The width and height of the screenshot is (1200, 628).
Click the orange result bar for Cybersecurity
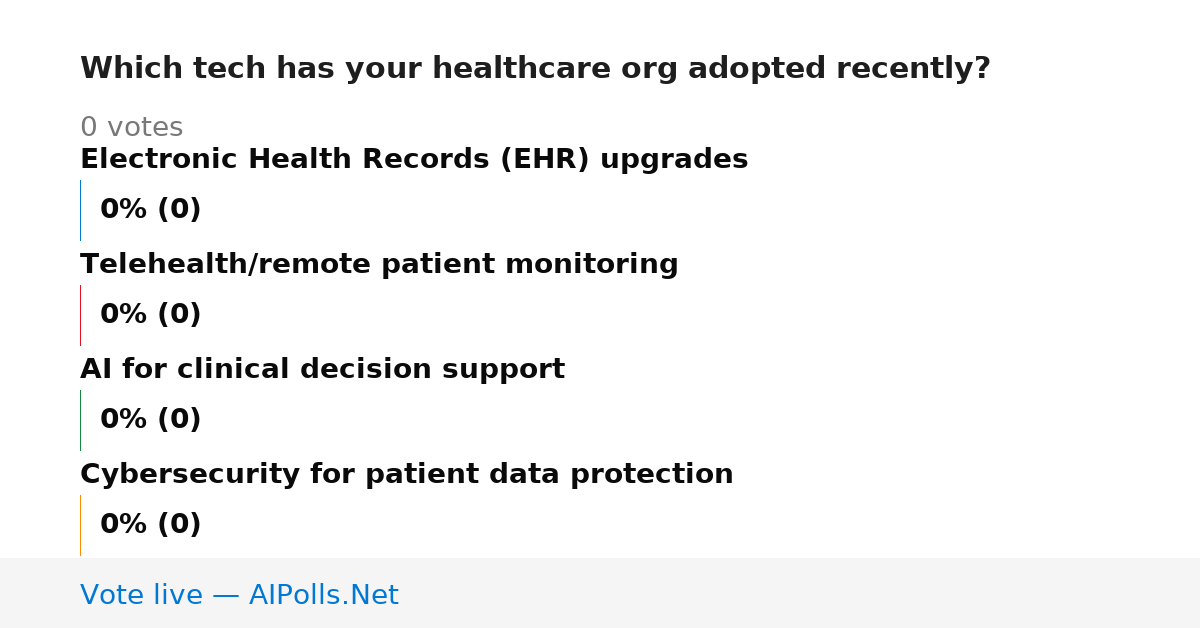pos(80,525)
